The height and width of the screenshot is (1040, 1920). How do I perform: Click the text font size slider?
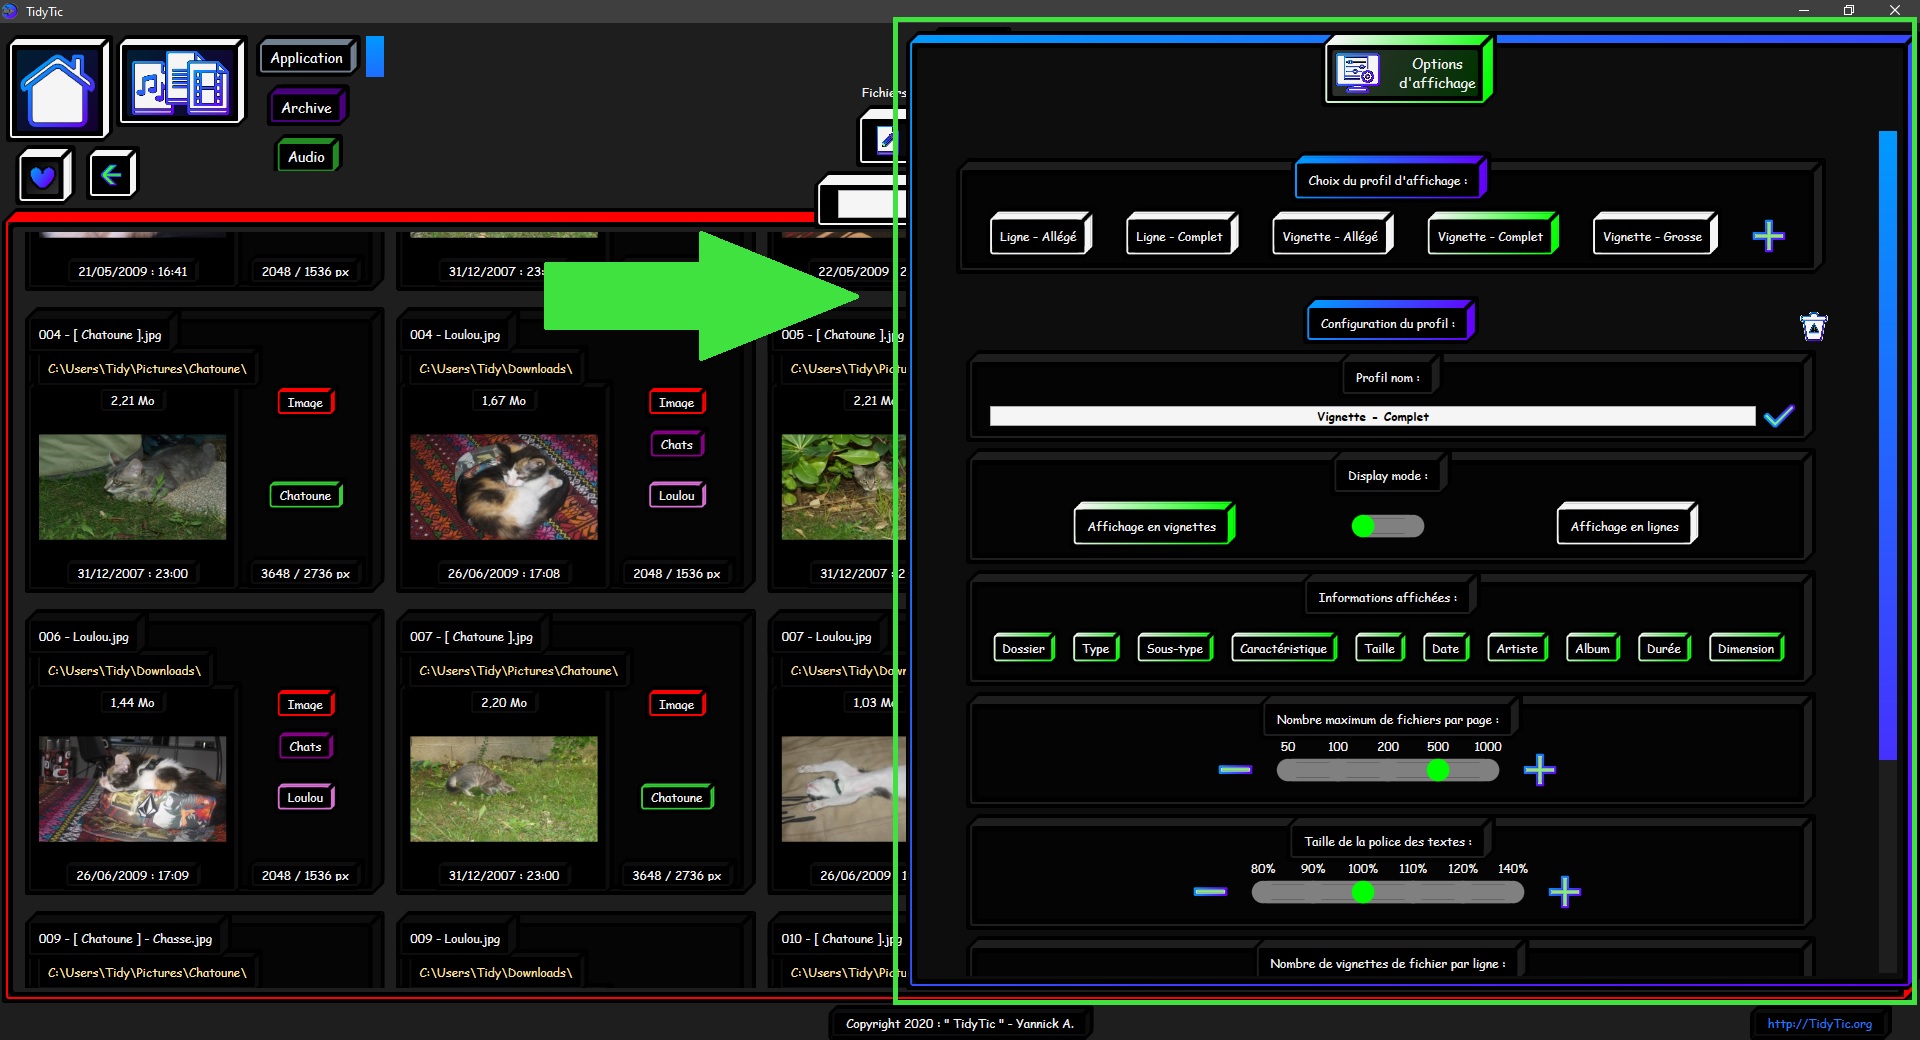coord(1388,891)
